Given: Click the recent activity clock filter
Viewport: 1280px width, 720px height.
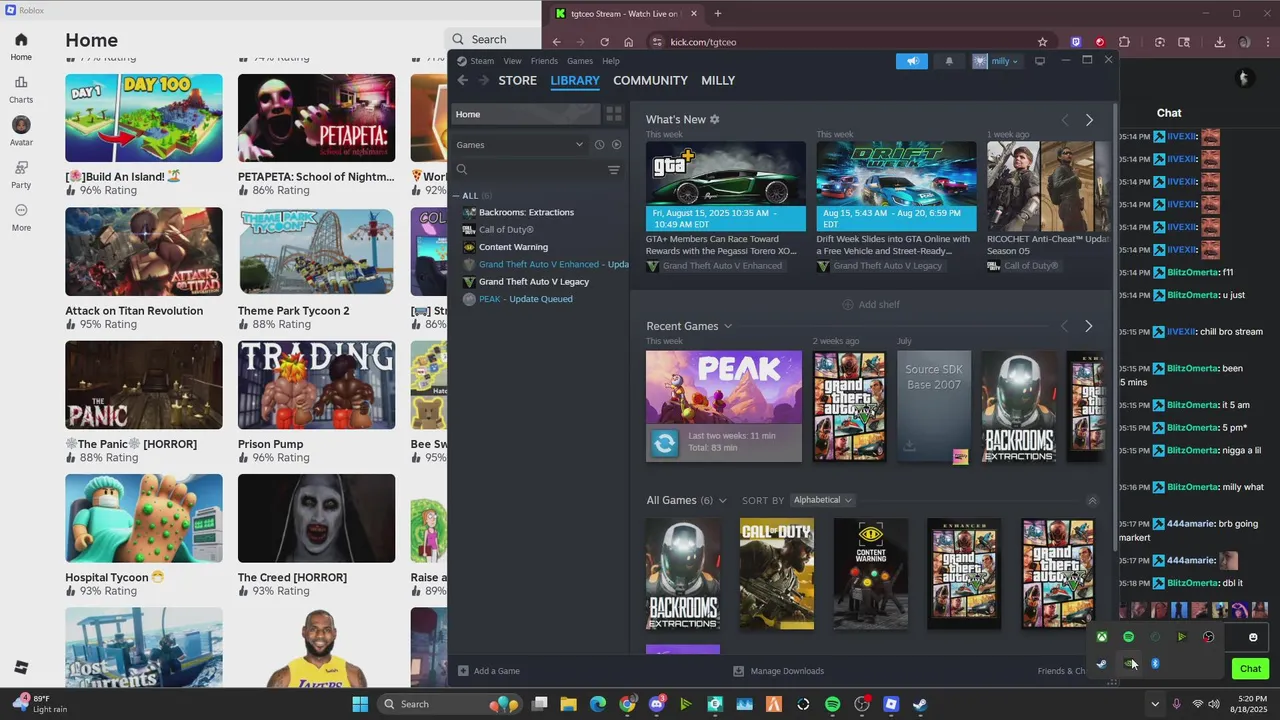Looking at the screenshot, I should (x=599, y=145).
